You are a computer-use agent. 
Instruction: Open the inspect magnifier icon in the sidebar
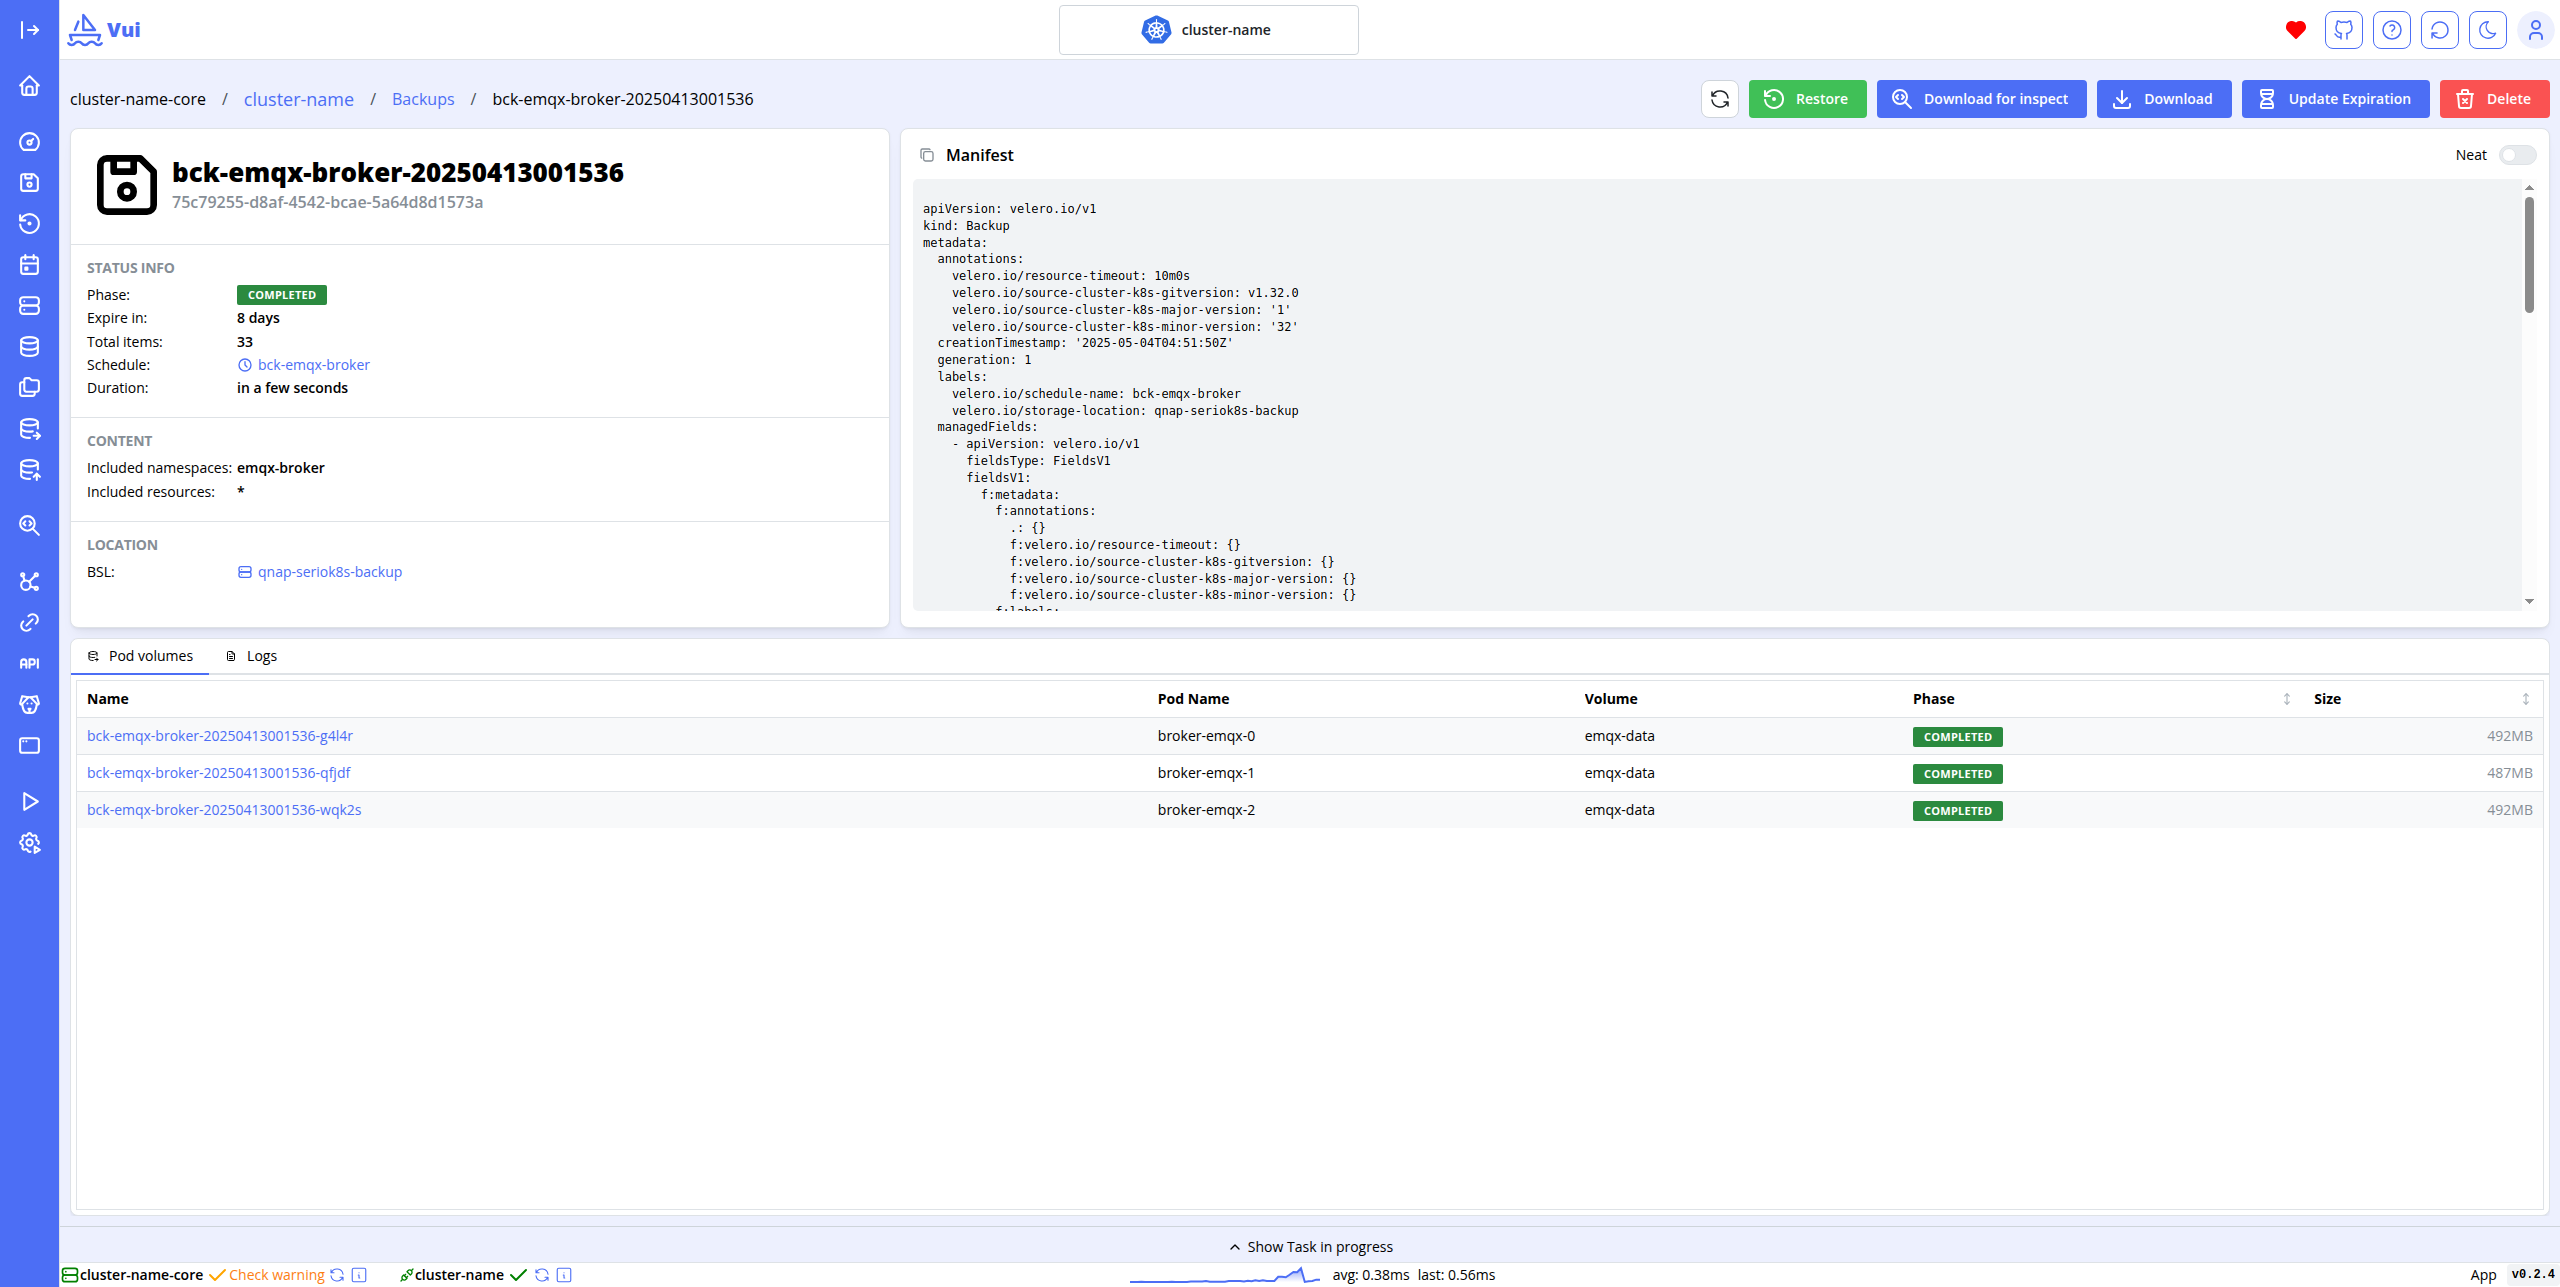(x=29, y=525)
